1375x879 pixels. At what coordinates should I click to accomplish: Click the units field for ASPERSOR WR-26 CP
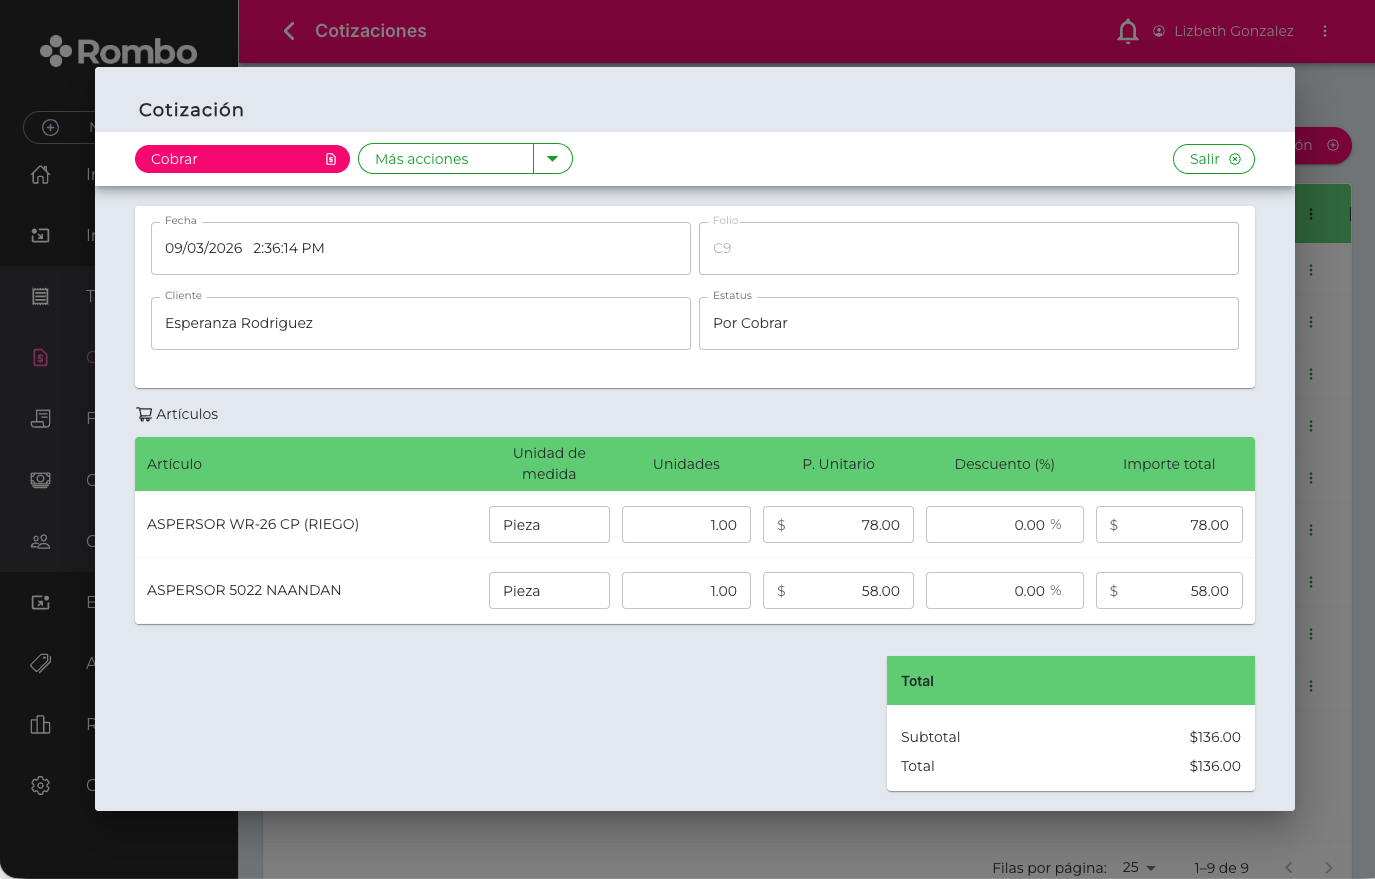[686, 525]
